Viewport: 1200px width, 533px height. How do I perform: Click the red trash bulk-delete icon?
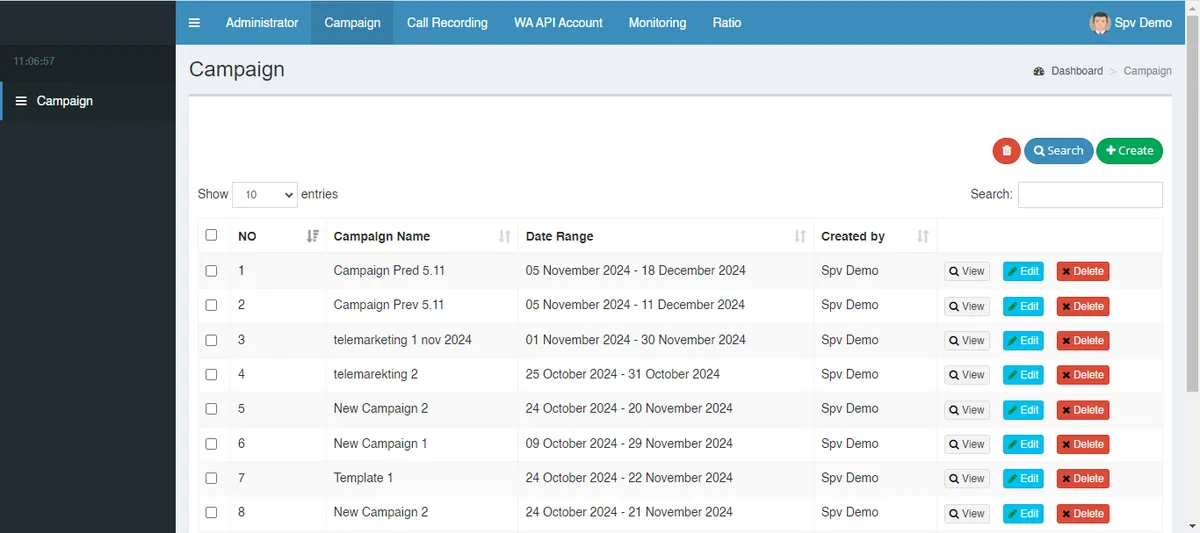[1006, 151]
